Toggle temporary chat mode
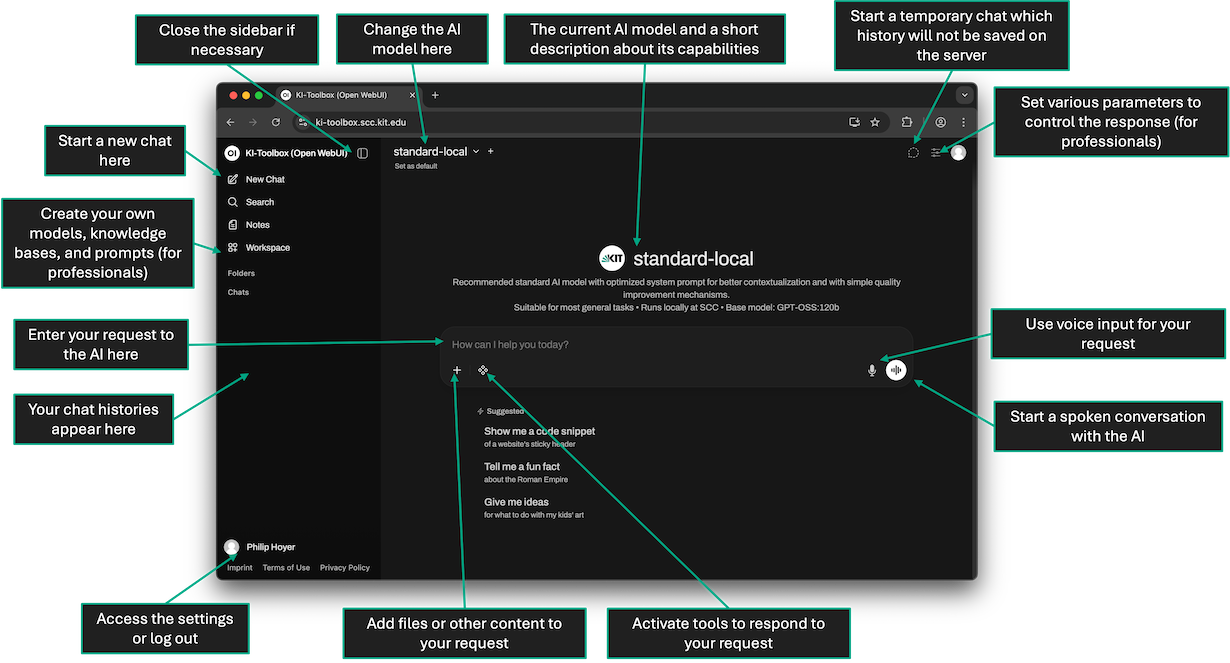 click(x=913, y=153)
